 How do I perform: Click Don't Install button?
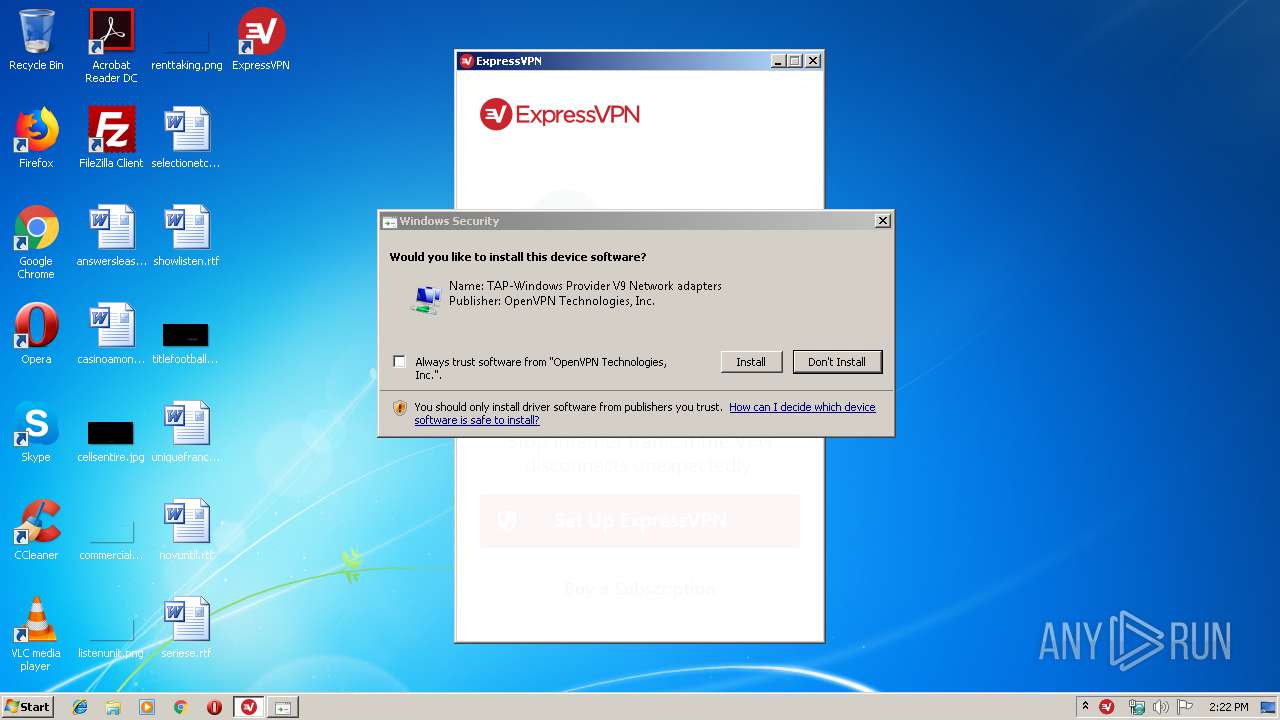pos(837,362)
